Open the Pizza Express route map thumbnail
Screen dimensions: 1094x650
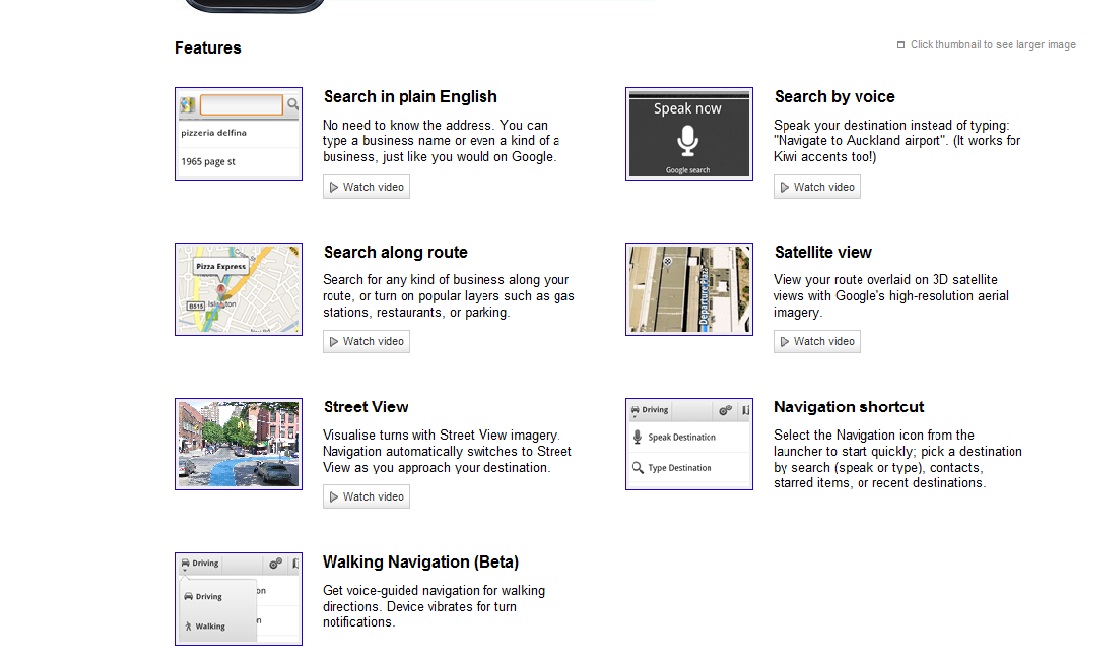point(239,289)
